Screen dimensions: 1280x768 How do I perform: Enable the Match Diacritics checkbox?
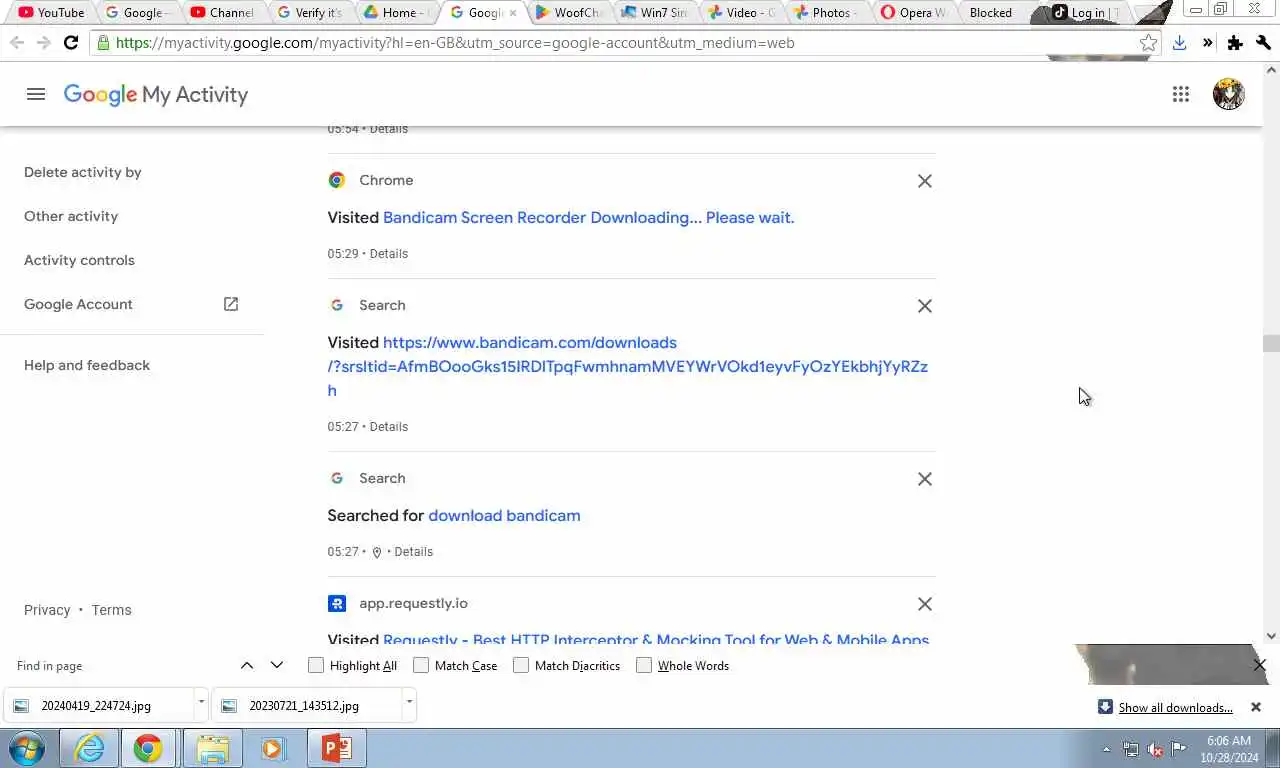[x=521, y=665]
